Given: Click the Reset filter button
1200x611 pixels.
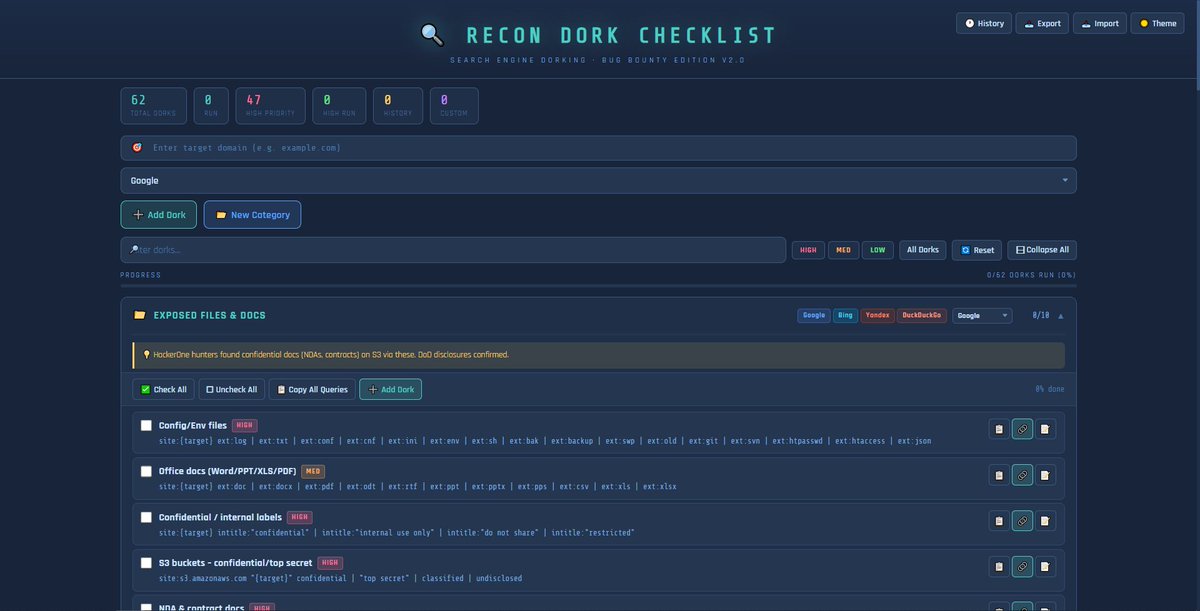Looking at the screenshot, I should pyautogui.click(x=977, y=250).
